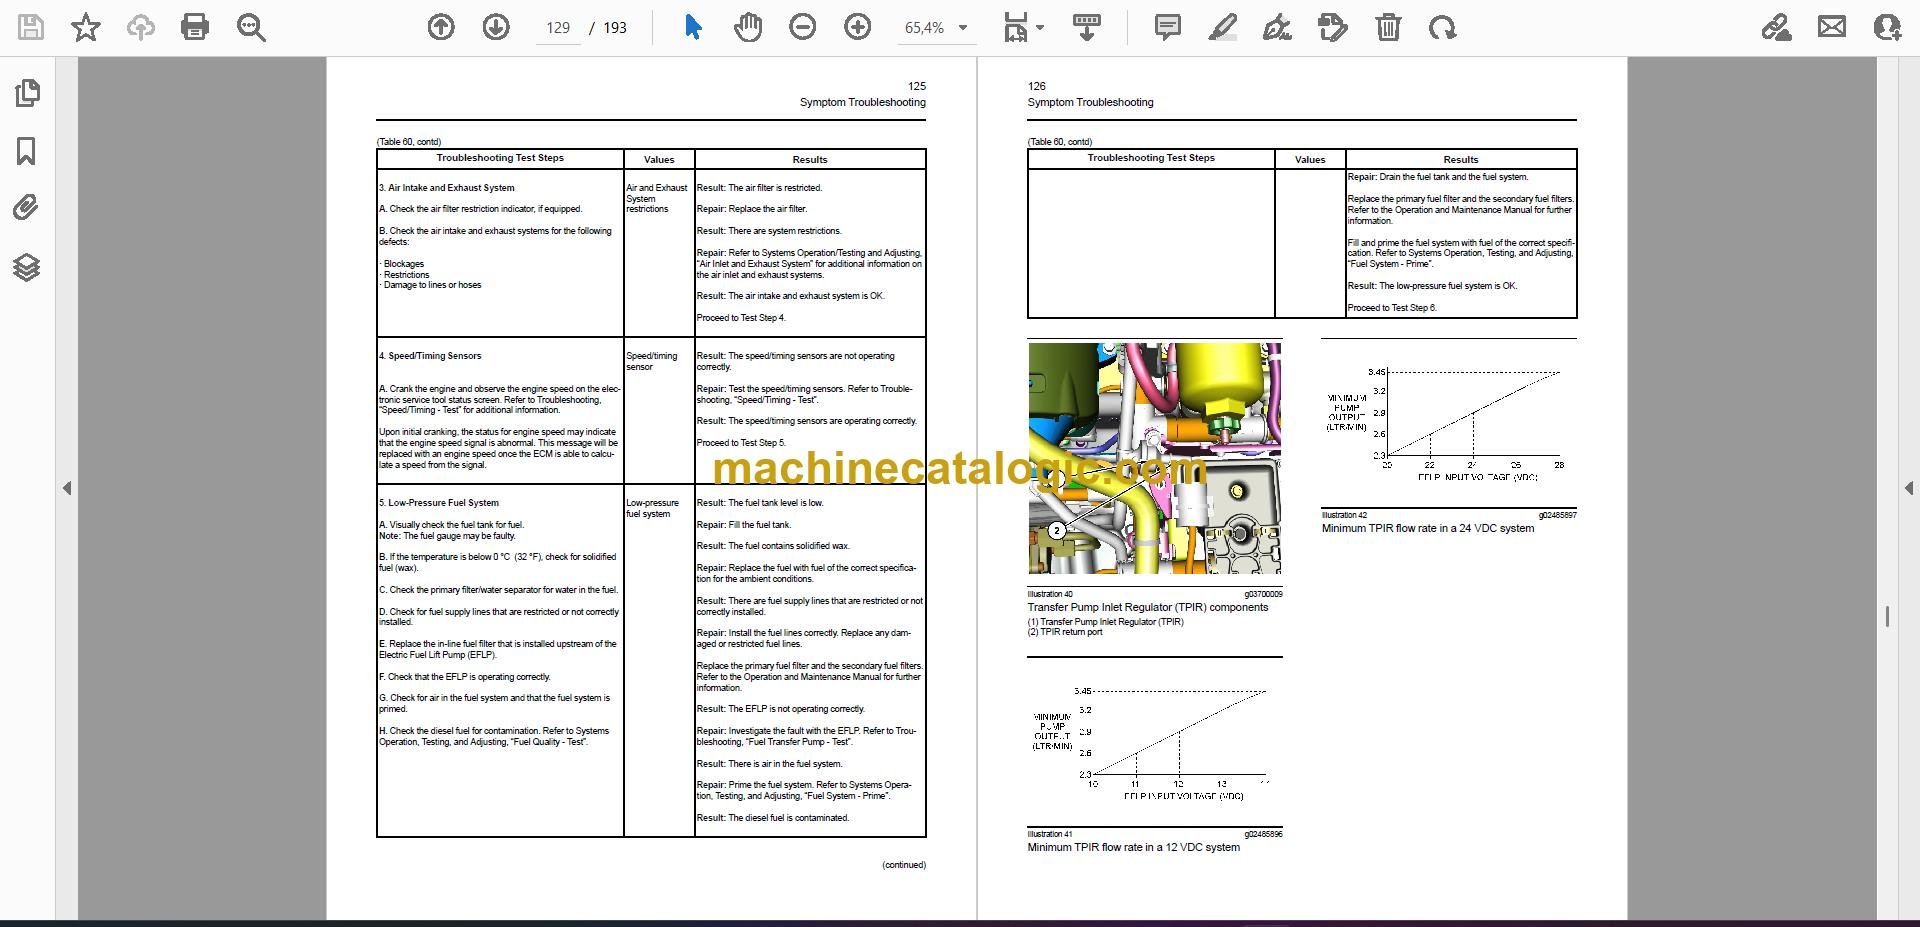This screenshot has width=1920, height=927.
Task: Open the fit page options tool
Action: tap(1016, 27)
